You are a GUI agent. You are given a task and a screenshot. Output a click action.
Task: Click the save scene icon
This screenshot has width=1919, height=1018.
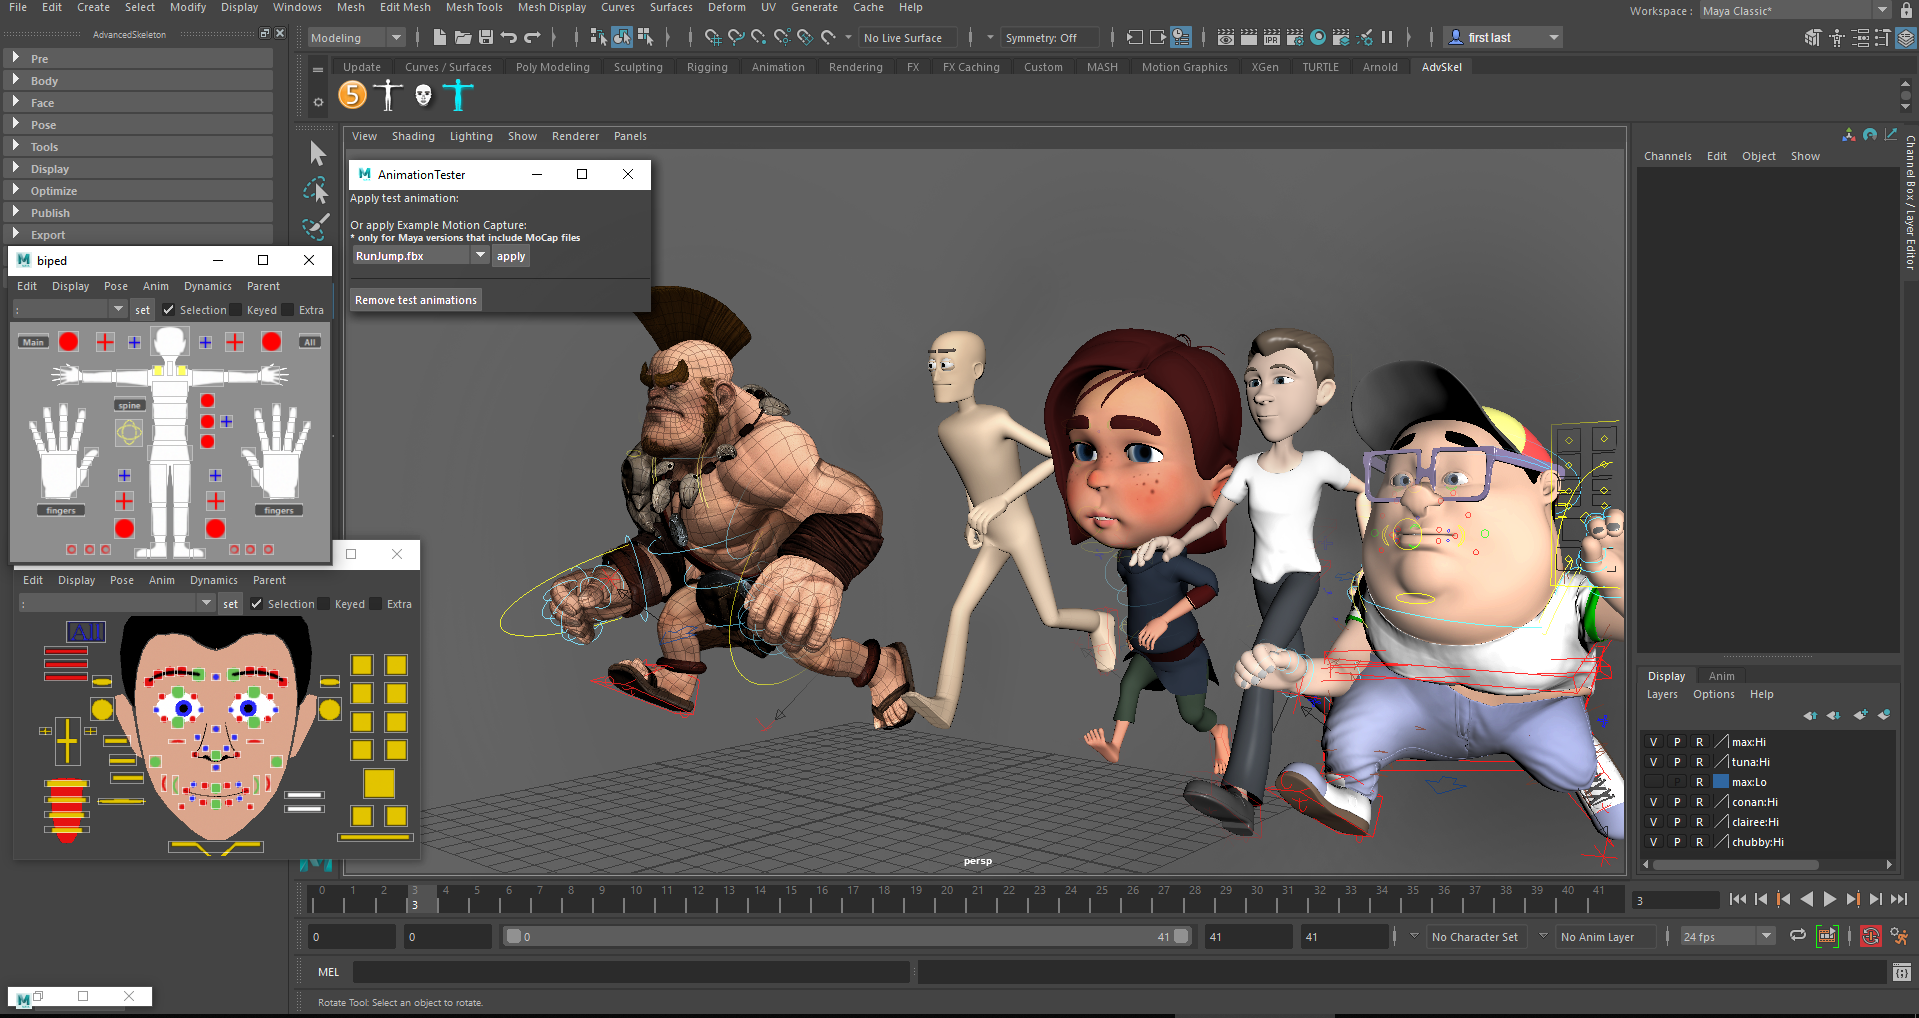click(x=486, y=38)
